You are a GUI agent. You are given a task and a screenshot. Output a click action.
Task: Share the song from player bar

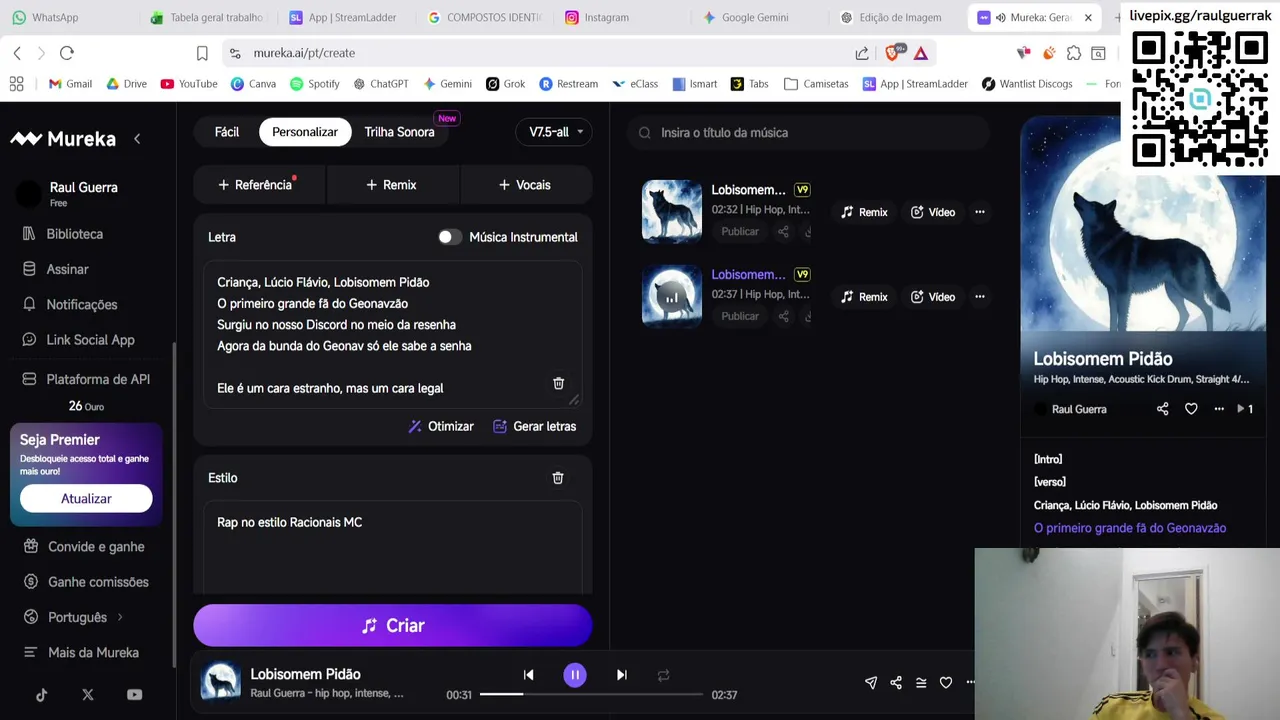pos(896,683)
